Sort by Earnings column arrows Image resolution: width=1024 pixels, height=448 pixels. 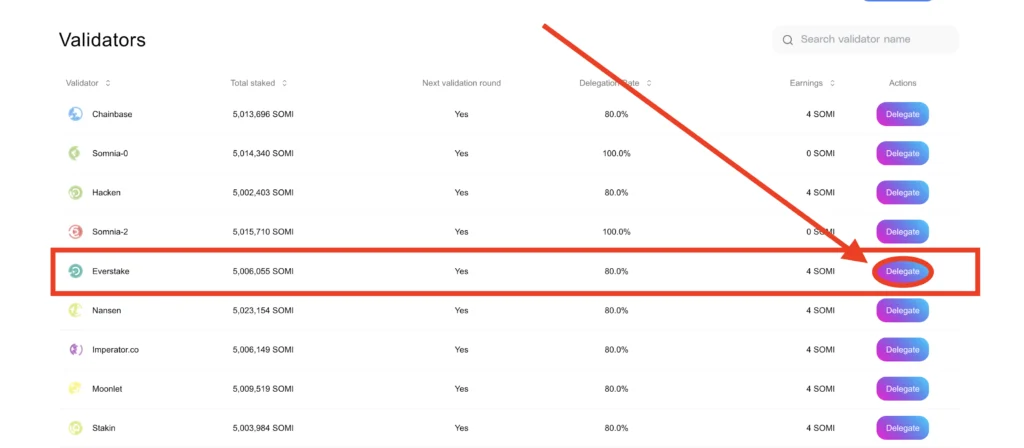[831, 83]
